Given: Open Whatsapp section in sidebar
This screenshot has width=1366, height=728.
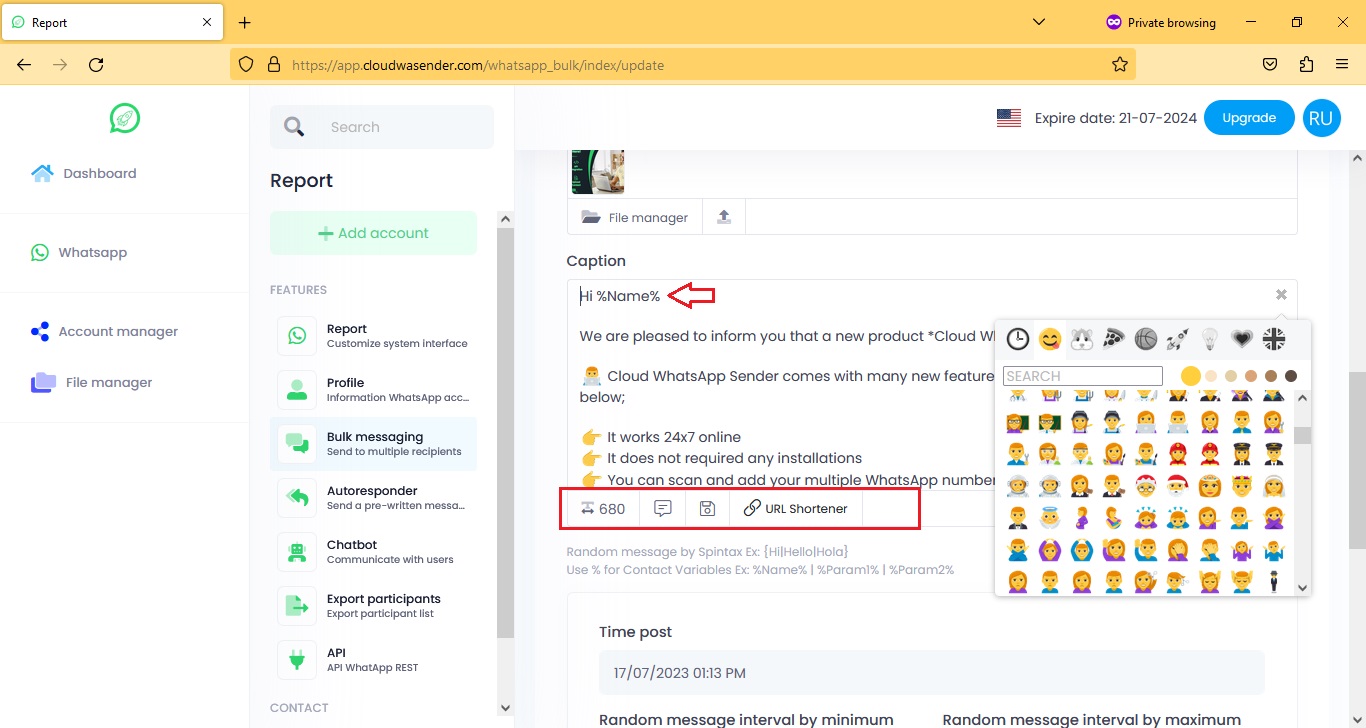Looking at the screenshot, I should [79, 252].
